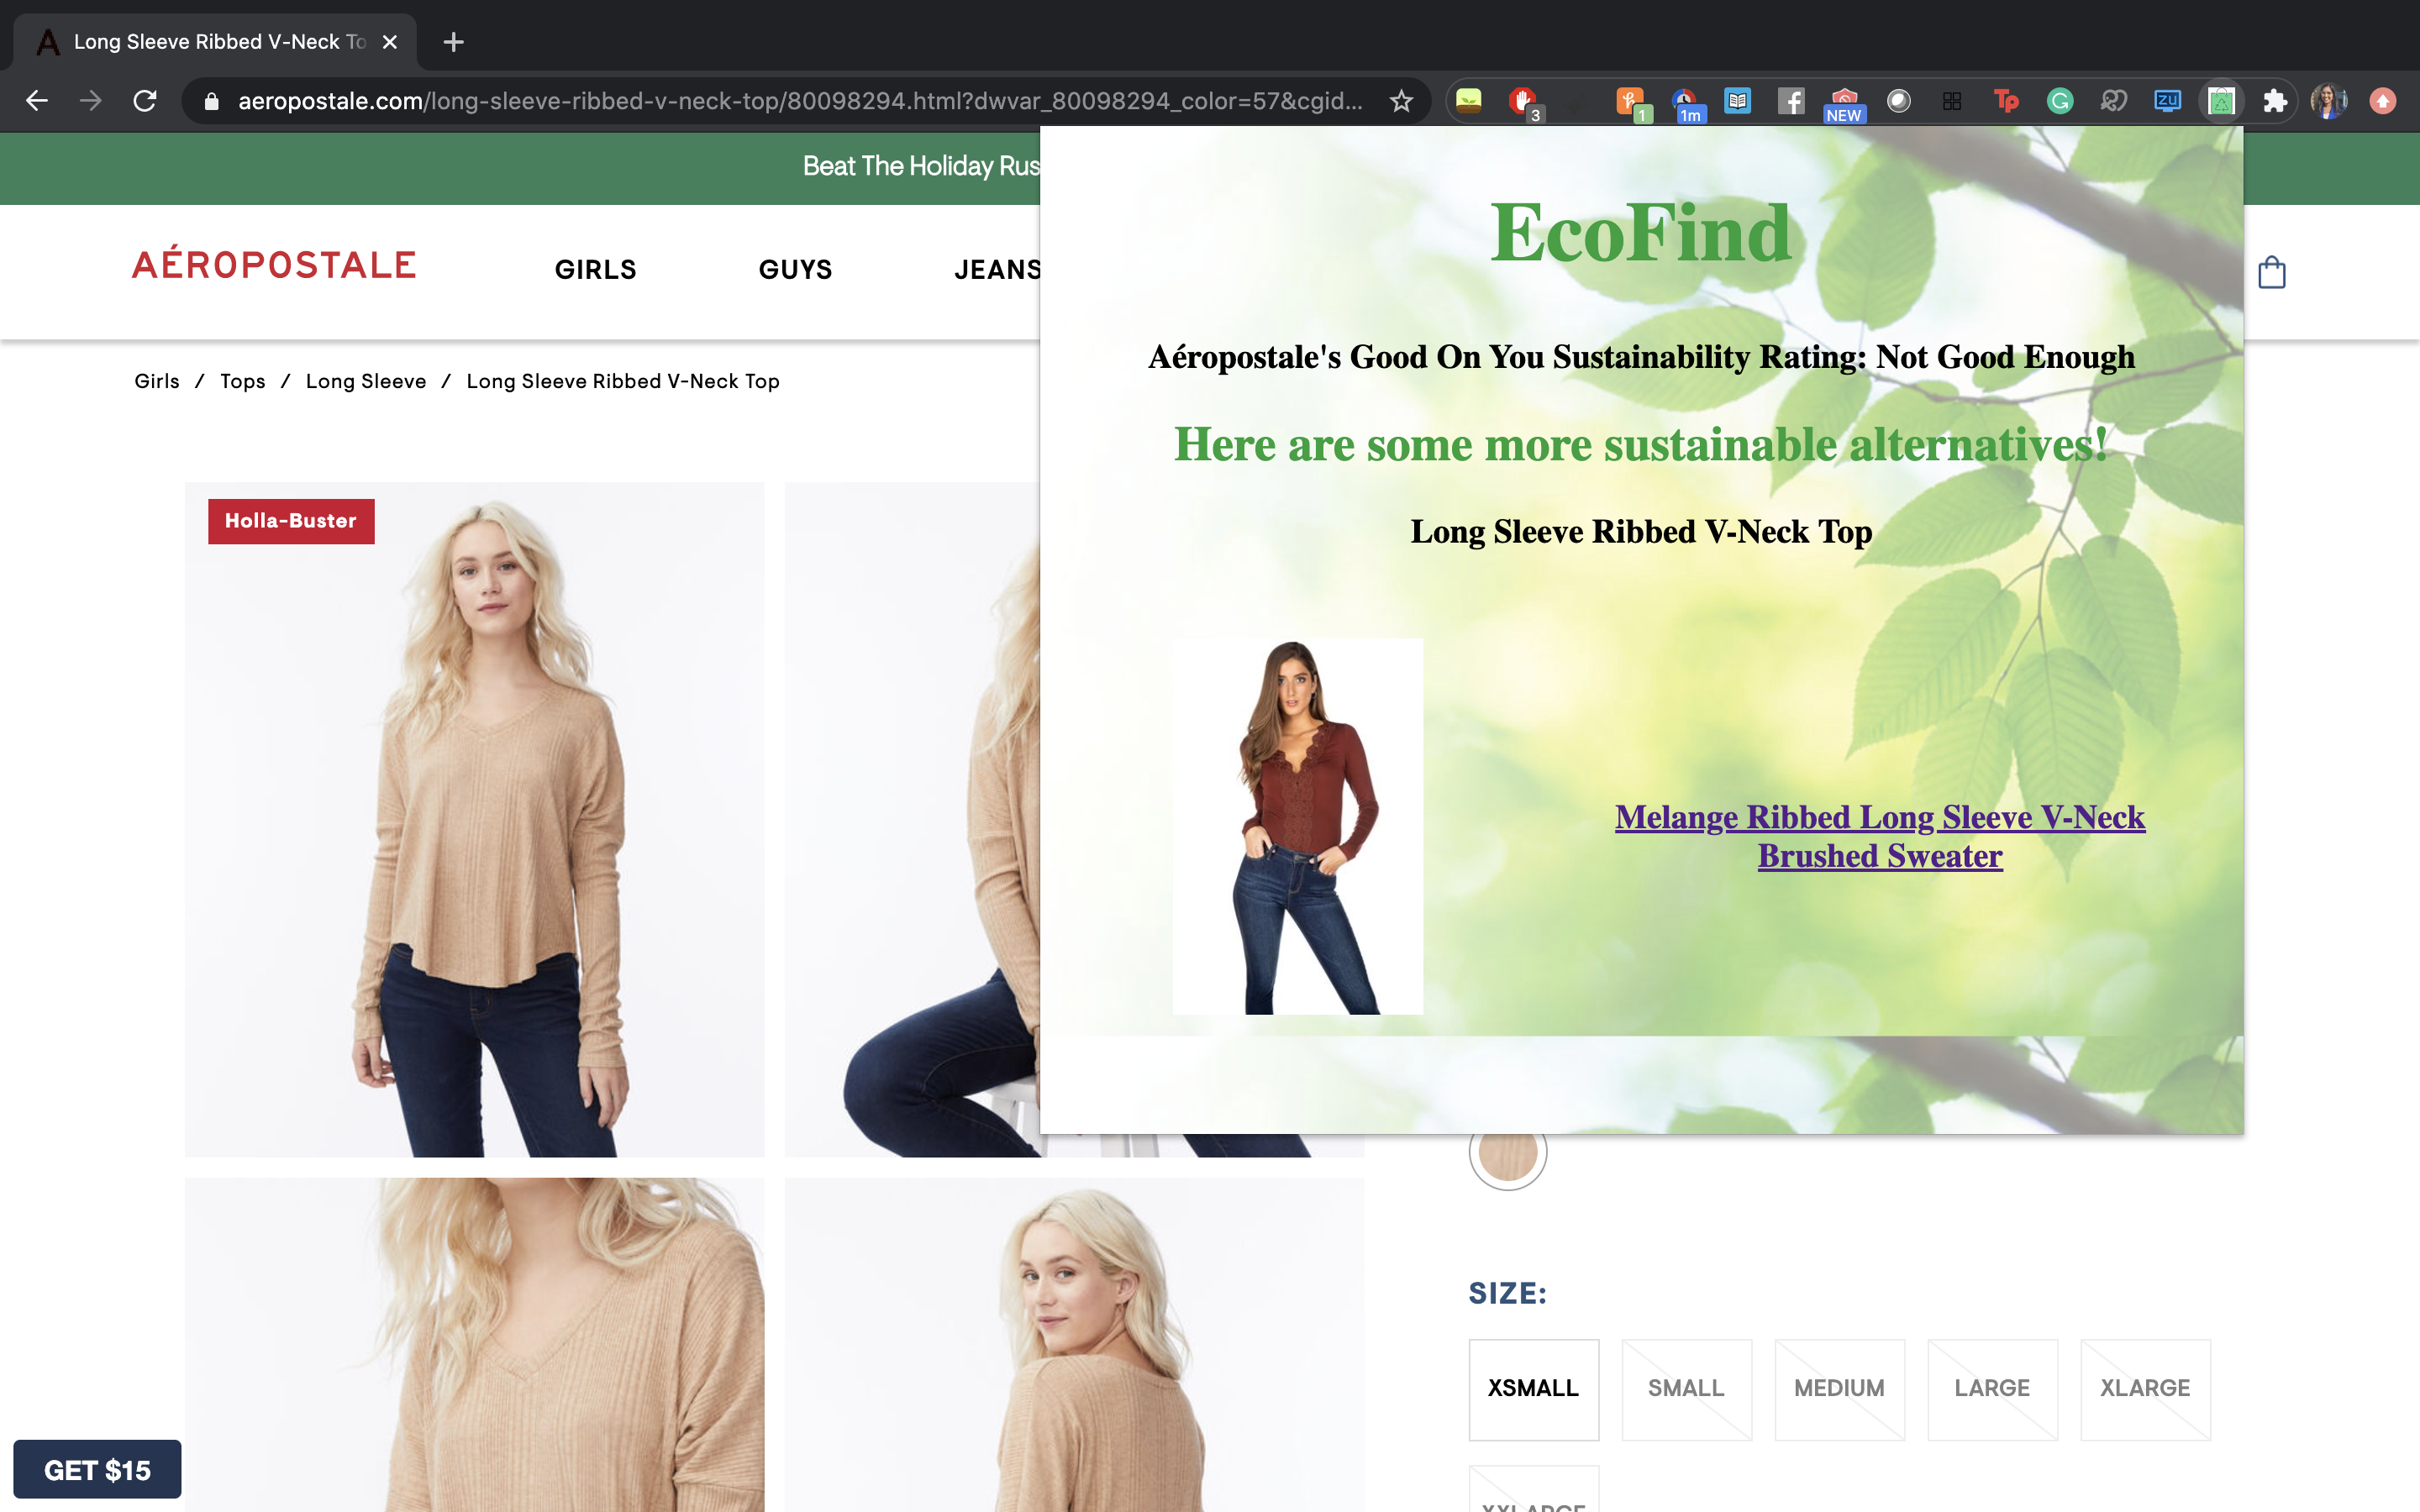The height and width of the screenshot is (1512, 2420).
Task: Click the AdBlock stop-hand extension icon
Action: (1522, 101)
